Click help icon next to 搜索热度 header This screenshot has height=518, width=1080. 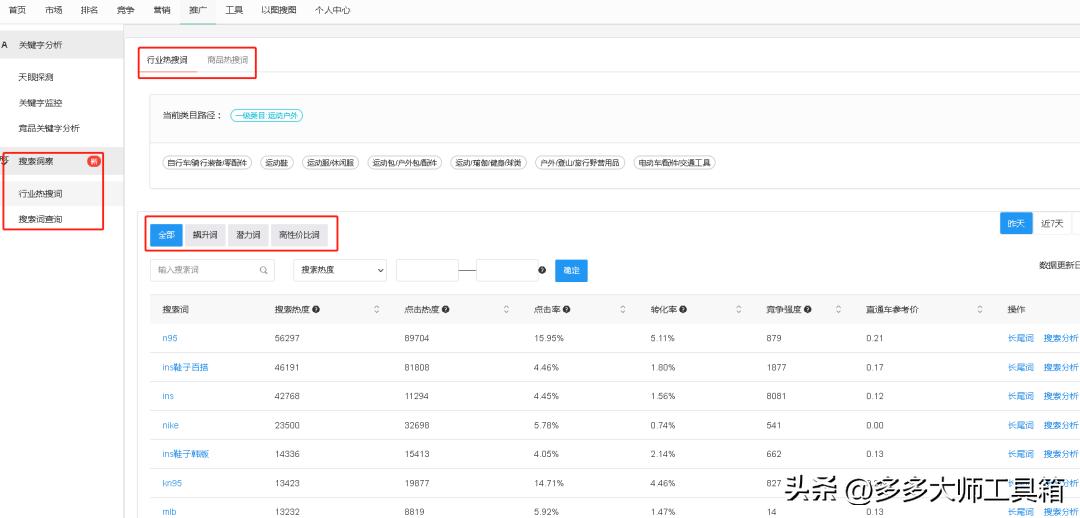[x=316, y=310]
